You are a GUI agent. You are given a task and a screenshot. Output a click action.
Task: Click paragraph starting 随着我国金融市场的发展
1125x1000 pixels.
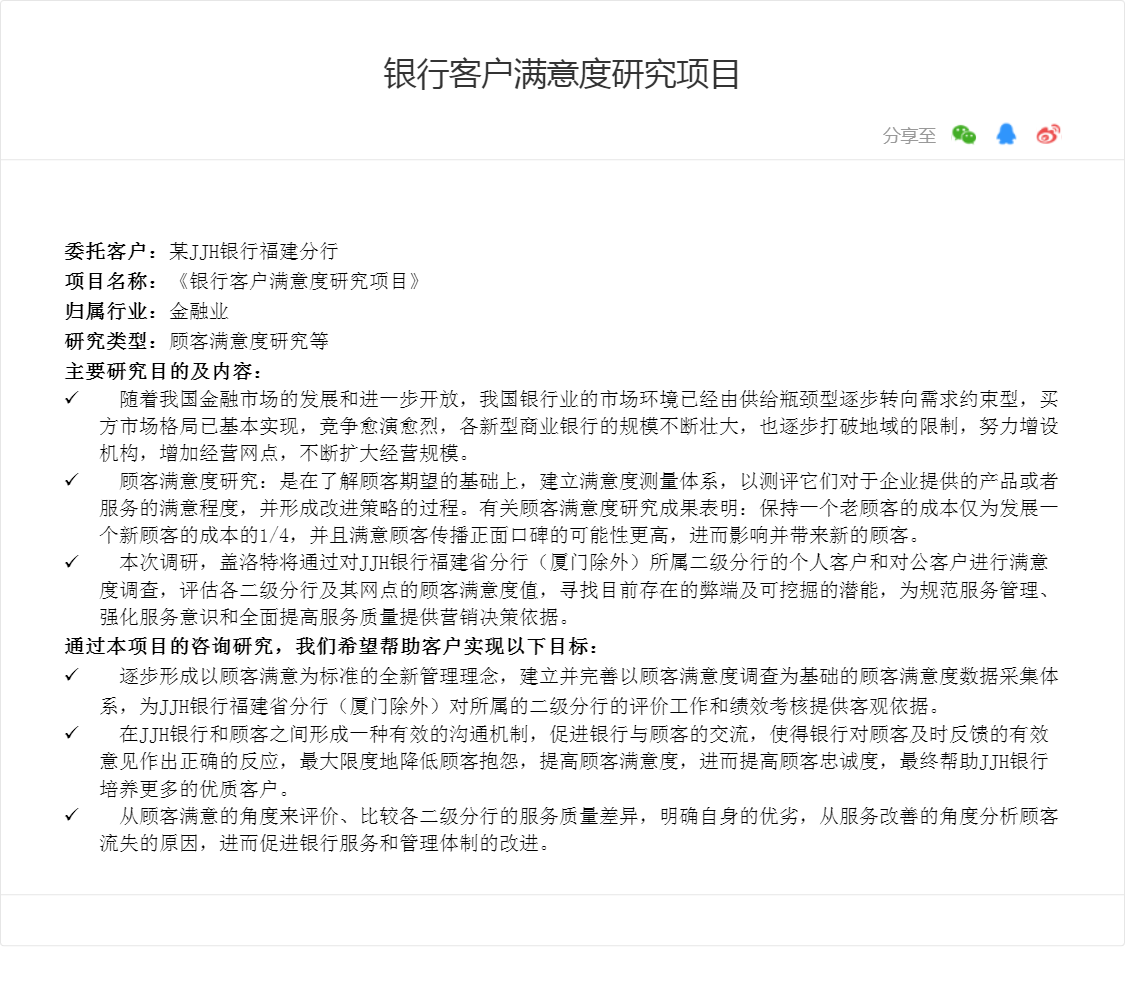tap(578, 426)
